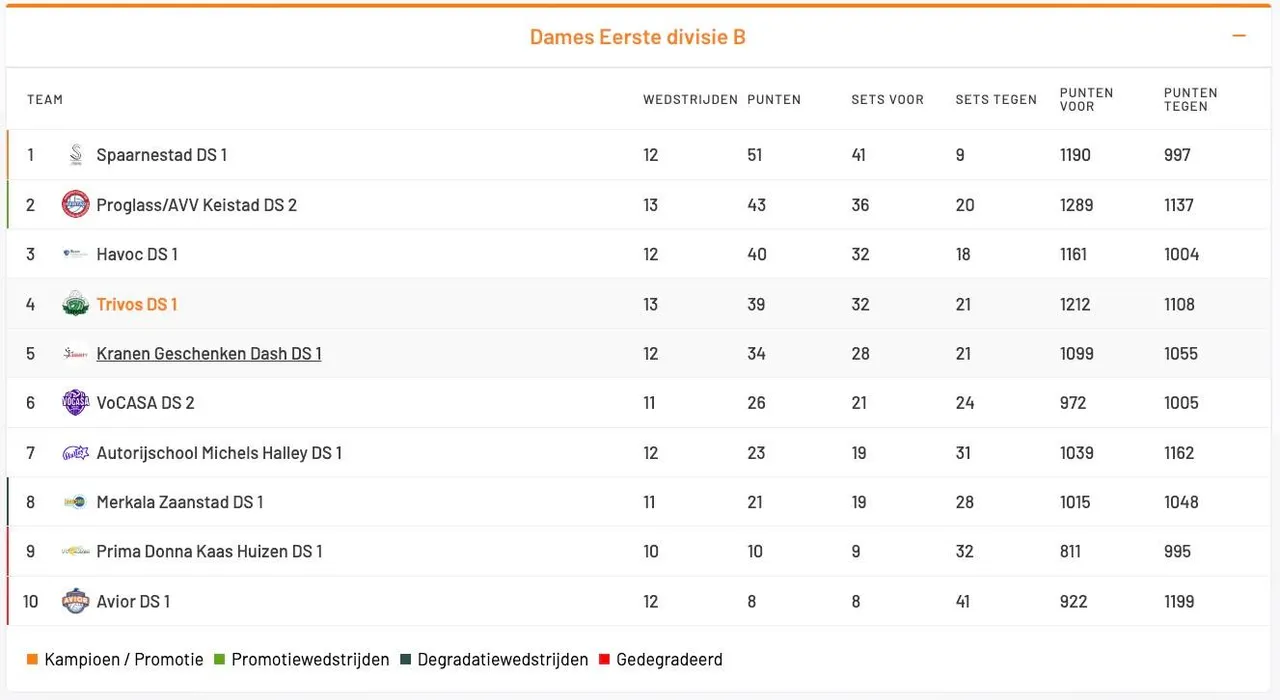
Task: Click the VoCASA DS 2 purple logo
Action: tap(75, 402)
